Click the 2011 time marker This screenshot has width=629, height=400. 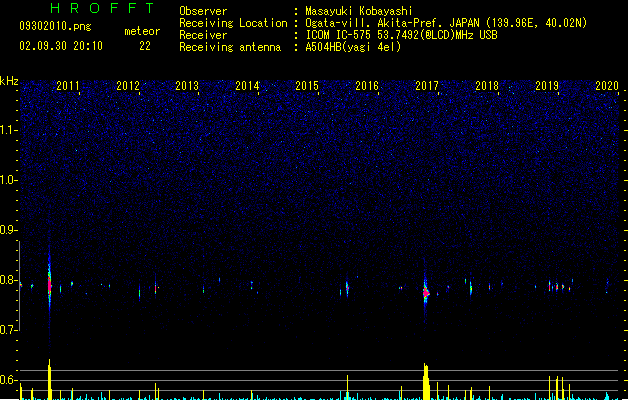[x=68, y=86]
